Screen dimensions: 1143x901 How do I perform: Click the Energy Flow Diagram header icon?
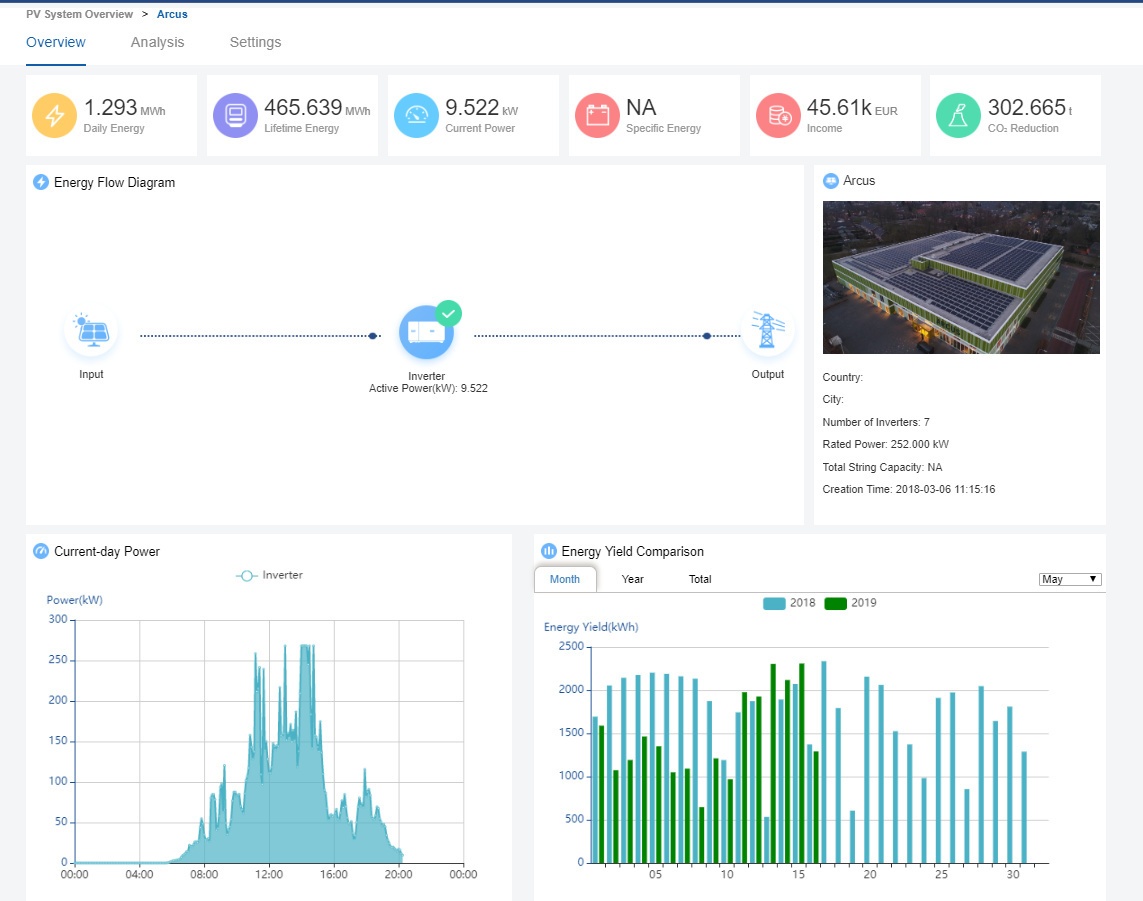41,182
